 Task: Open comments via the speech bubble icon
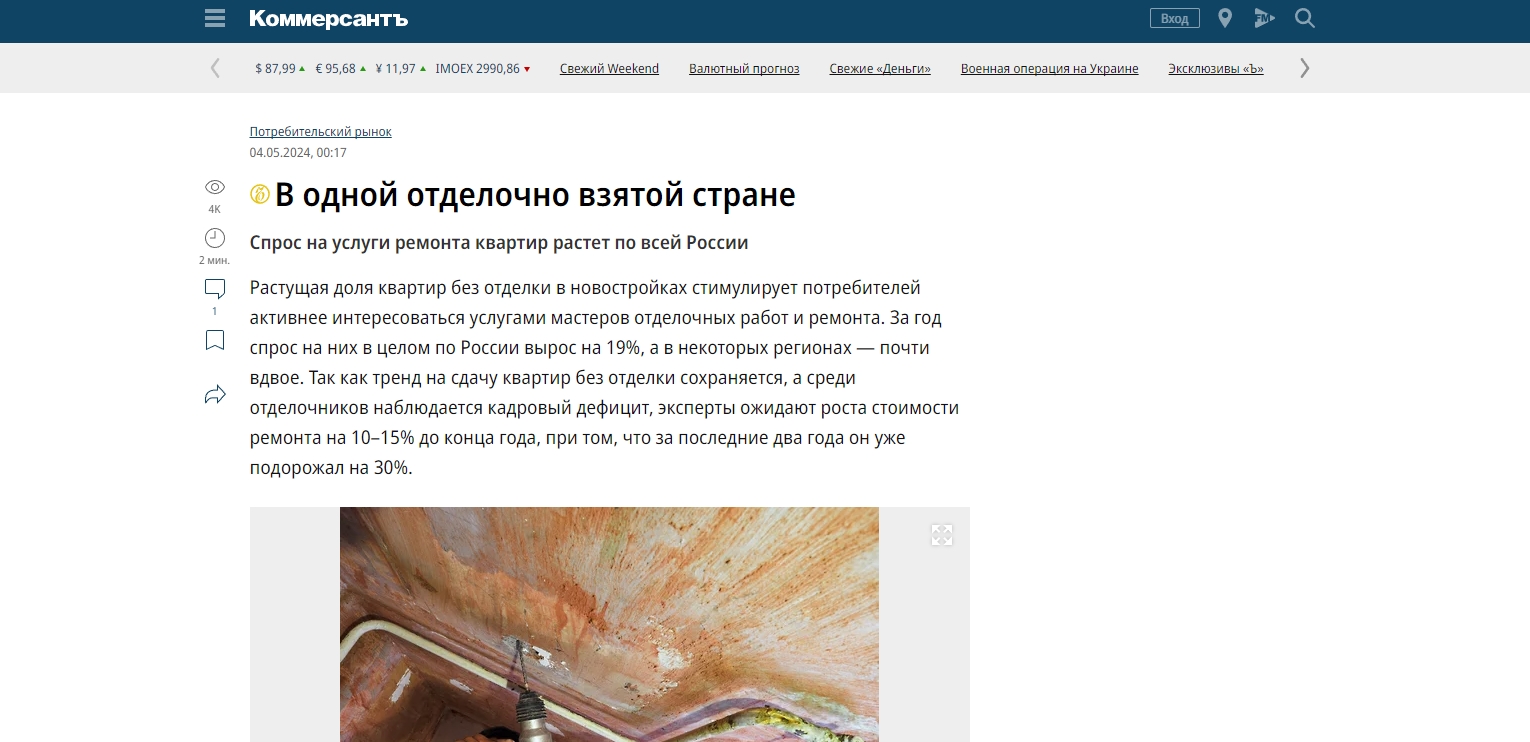coord(214,289)
